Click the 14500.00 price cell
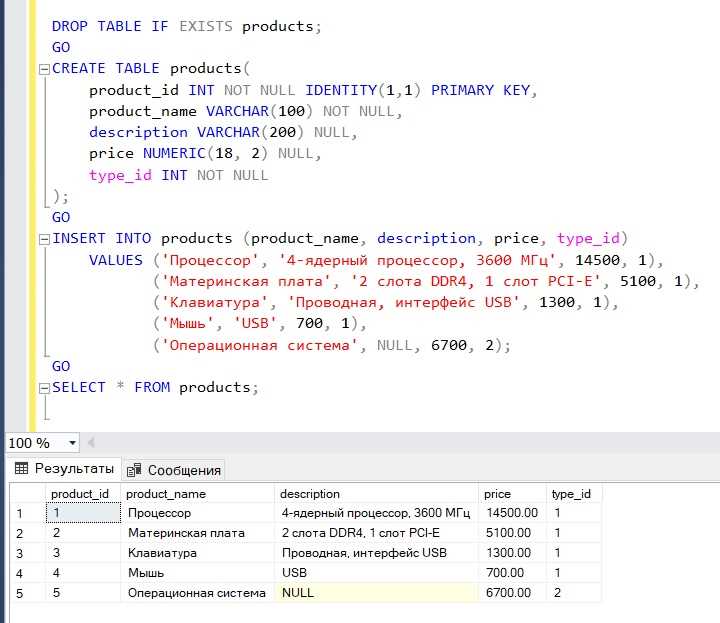 pyautogui.click(x=512, y=513)
